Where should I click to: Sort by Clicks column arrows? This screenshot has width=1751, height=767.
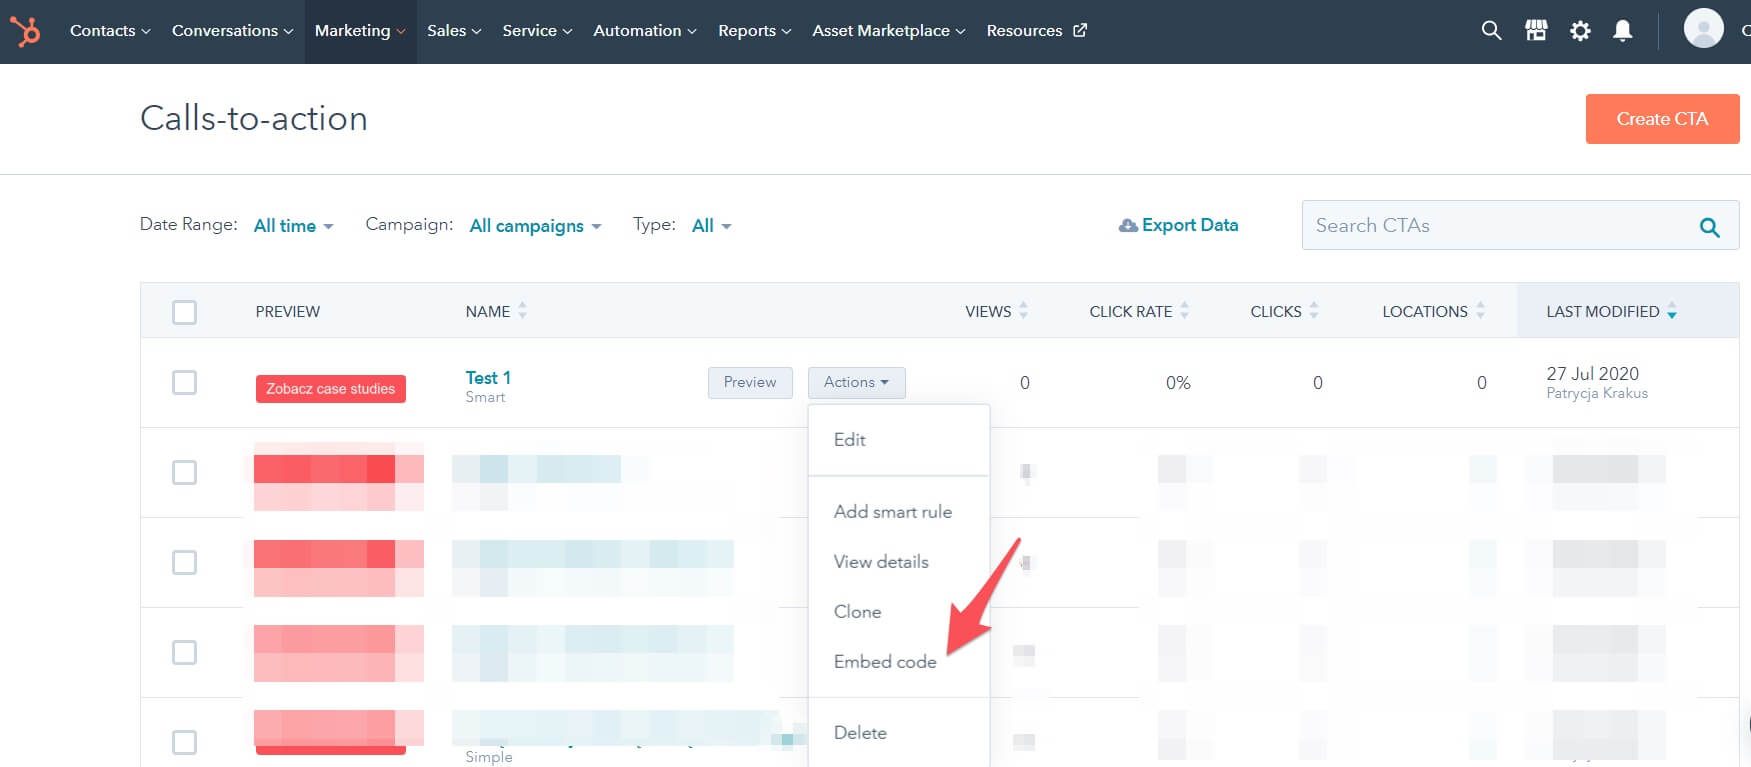pos(1314,311)
